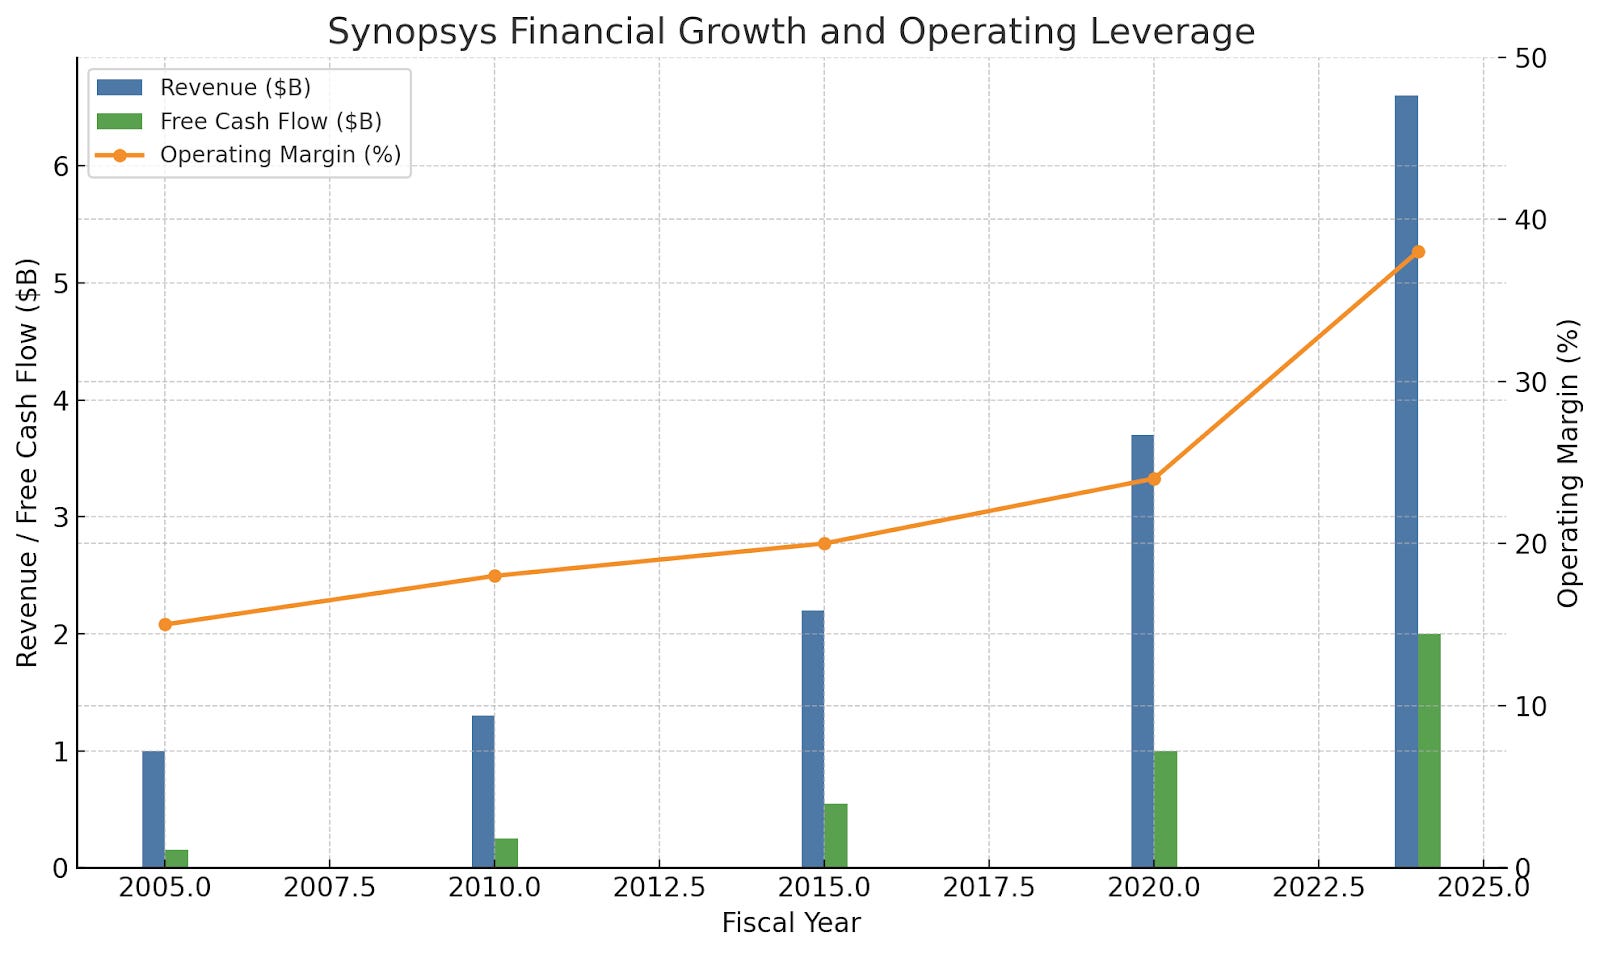Click the 'Revenue / Free Cash Flow ($B)' axis label
Viewport: 1600px width, 954px height.
coord(27,463)
